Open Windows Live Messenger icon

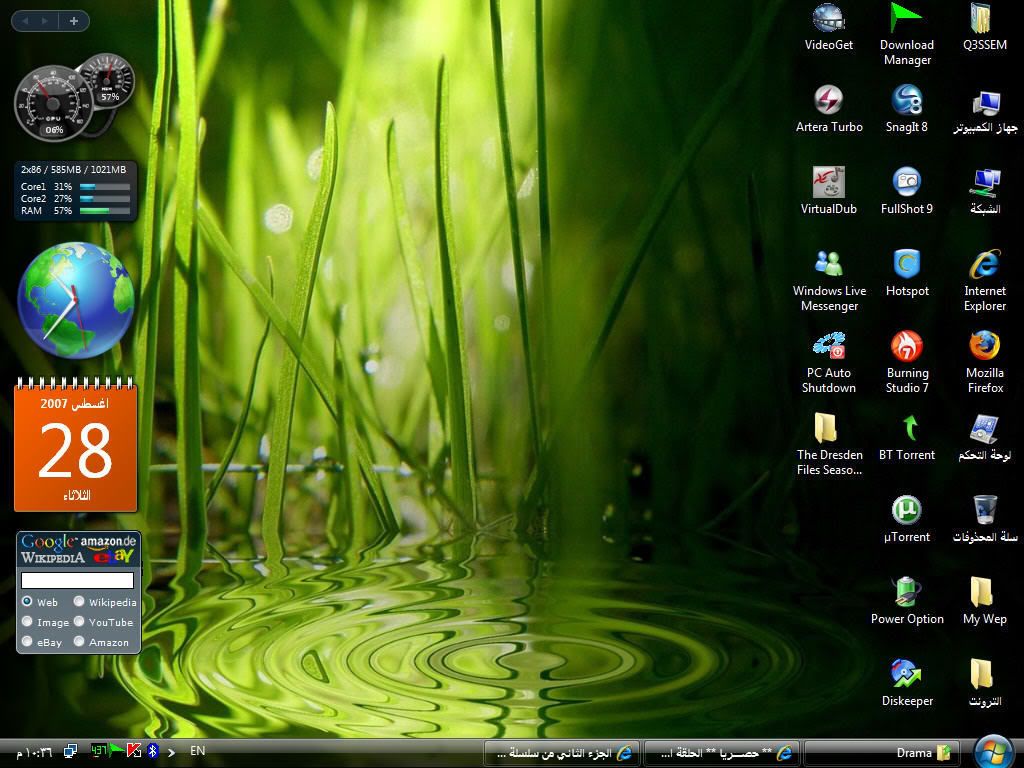pos(828,265)
